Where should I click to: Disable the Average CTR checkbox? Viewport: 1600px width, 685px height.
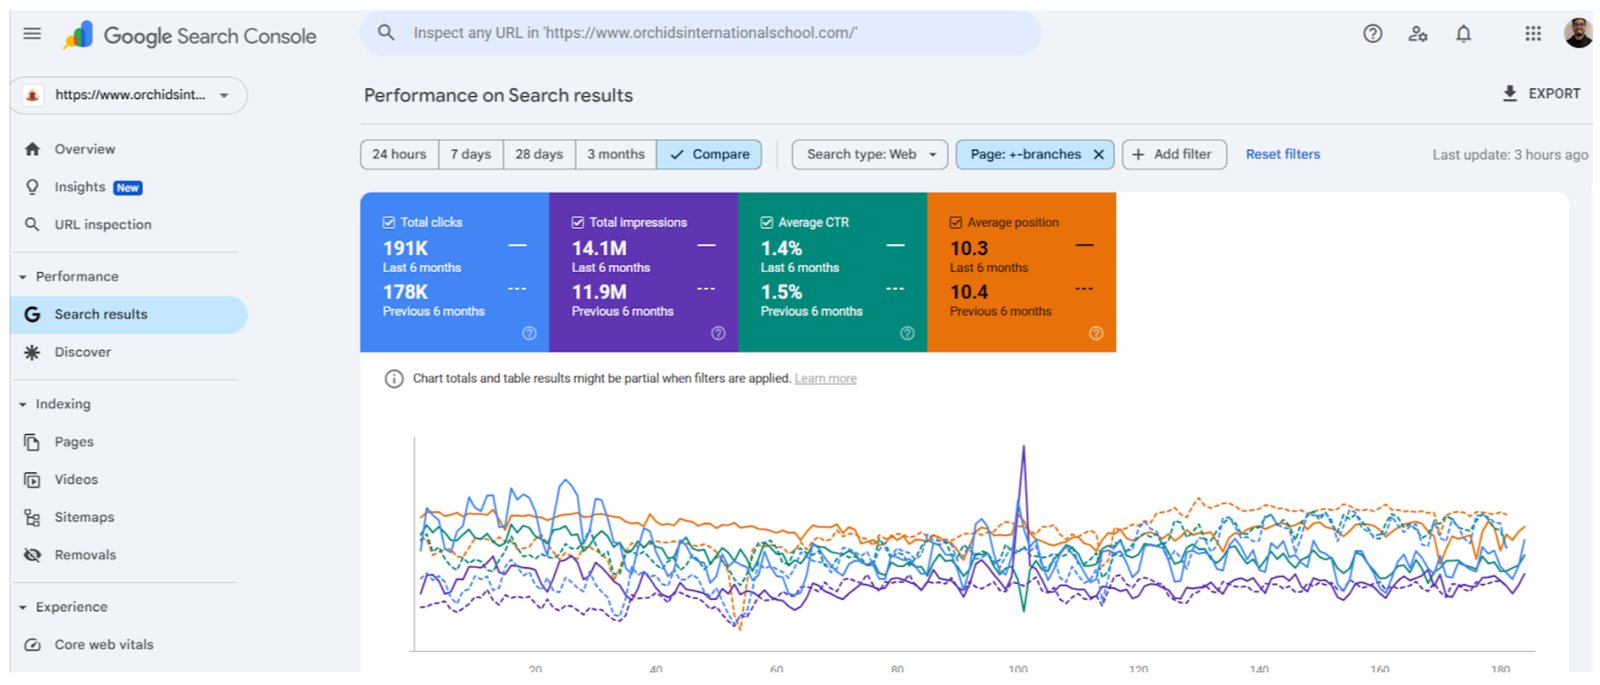pos(767,222)
